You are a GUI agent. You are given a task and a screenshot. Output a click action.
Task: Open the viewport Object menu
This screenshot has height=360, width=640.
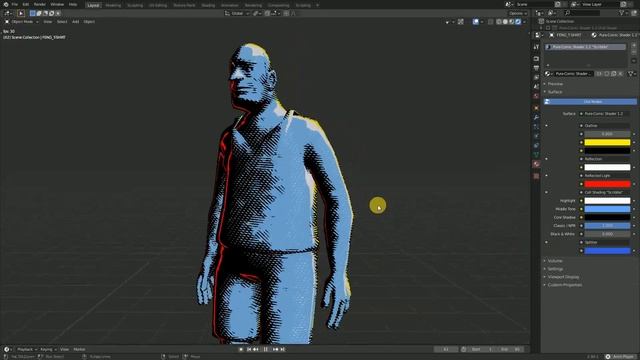point(89,22)
